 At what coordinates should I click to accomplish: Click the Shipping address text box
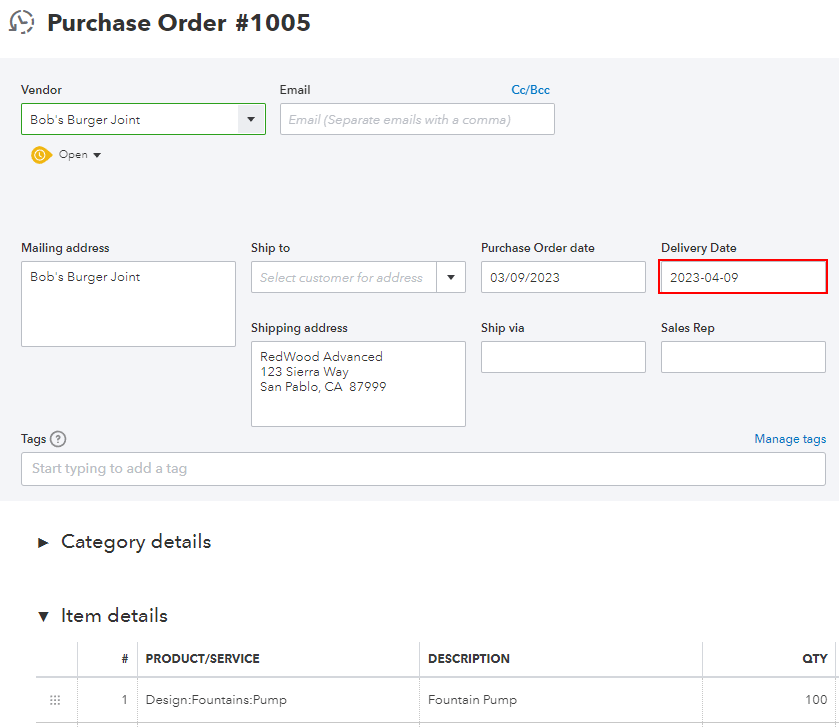pos(358,384)
